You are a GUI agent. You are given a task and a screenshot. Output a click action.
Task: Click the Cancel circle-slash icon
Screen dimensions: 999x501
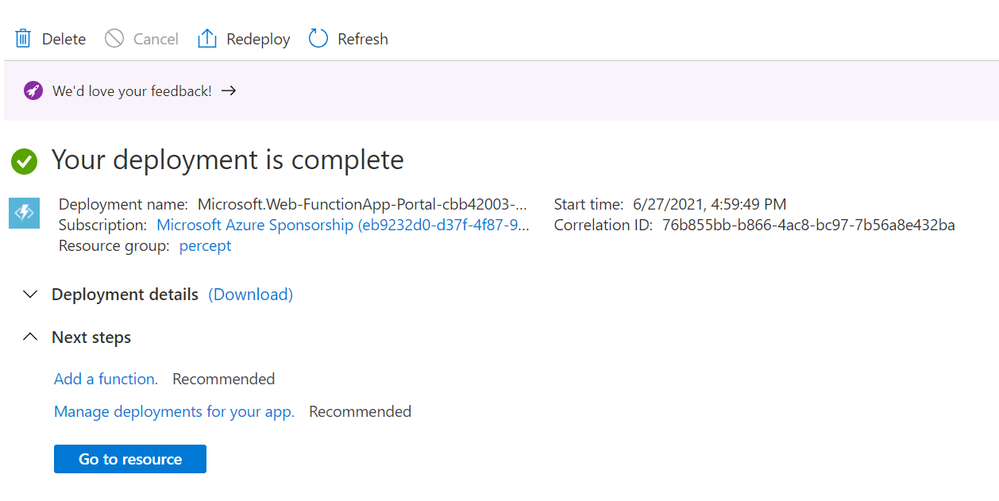tap(114, 38)
